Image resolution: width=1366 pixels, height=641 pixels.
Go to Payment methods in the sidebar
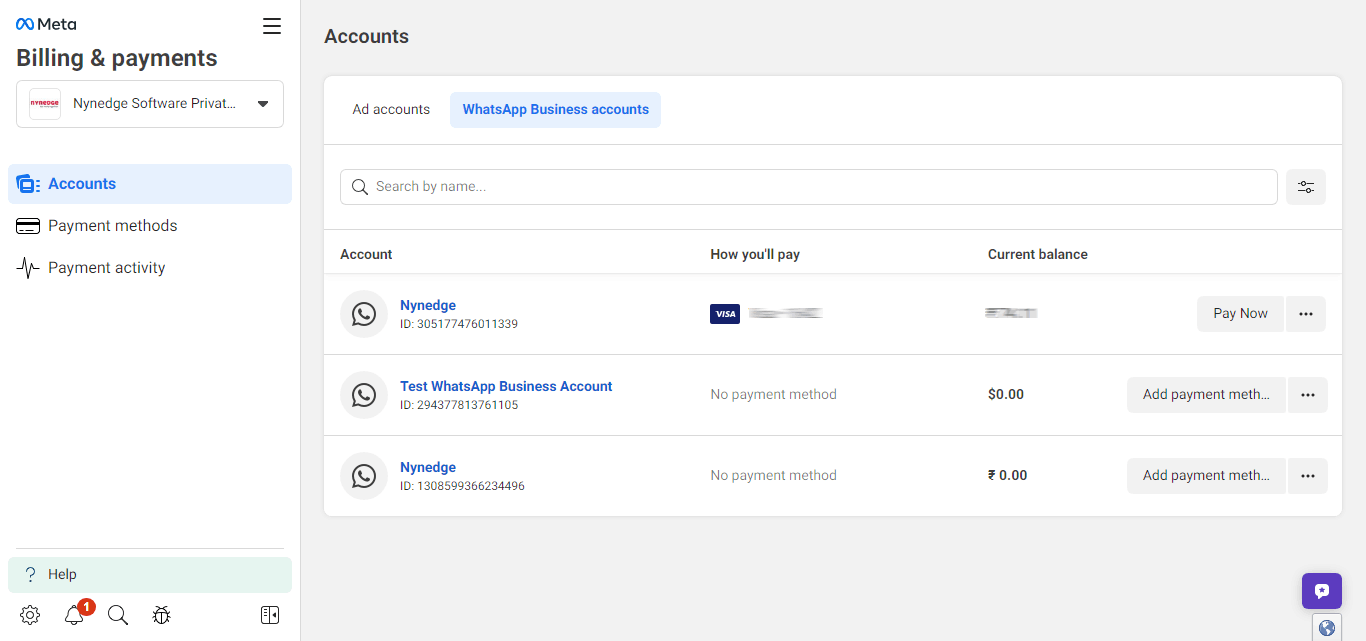[x=150, y=226]
